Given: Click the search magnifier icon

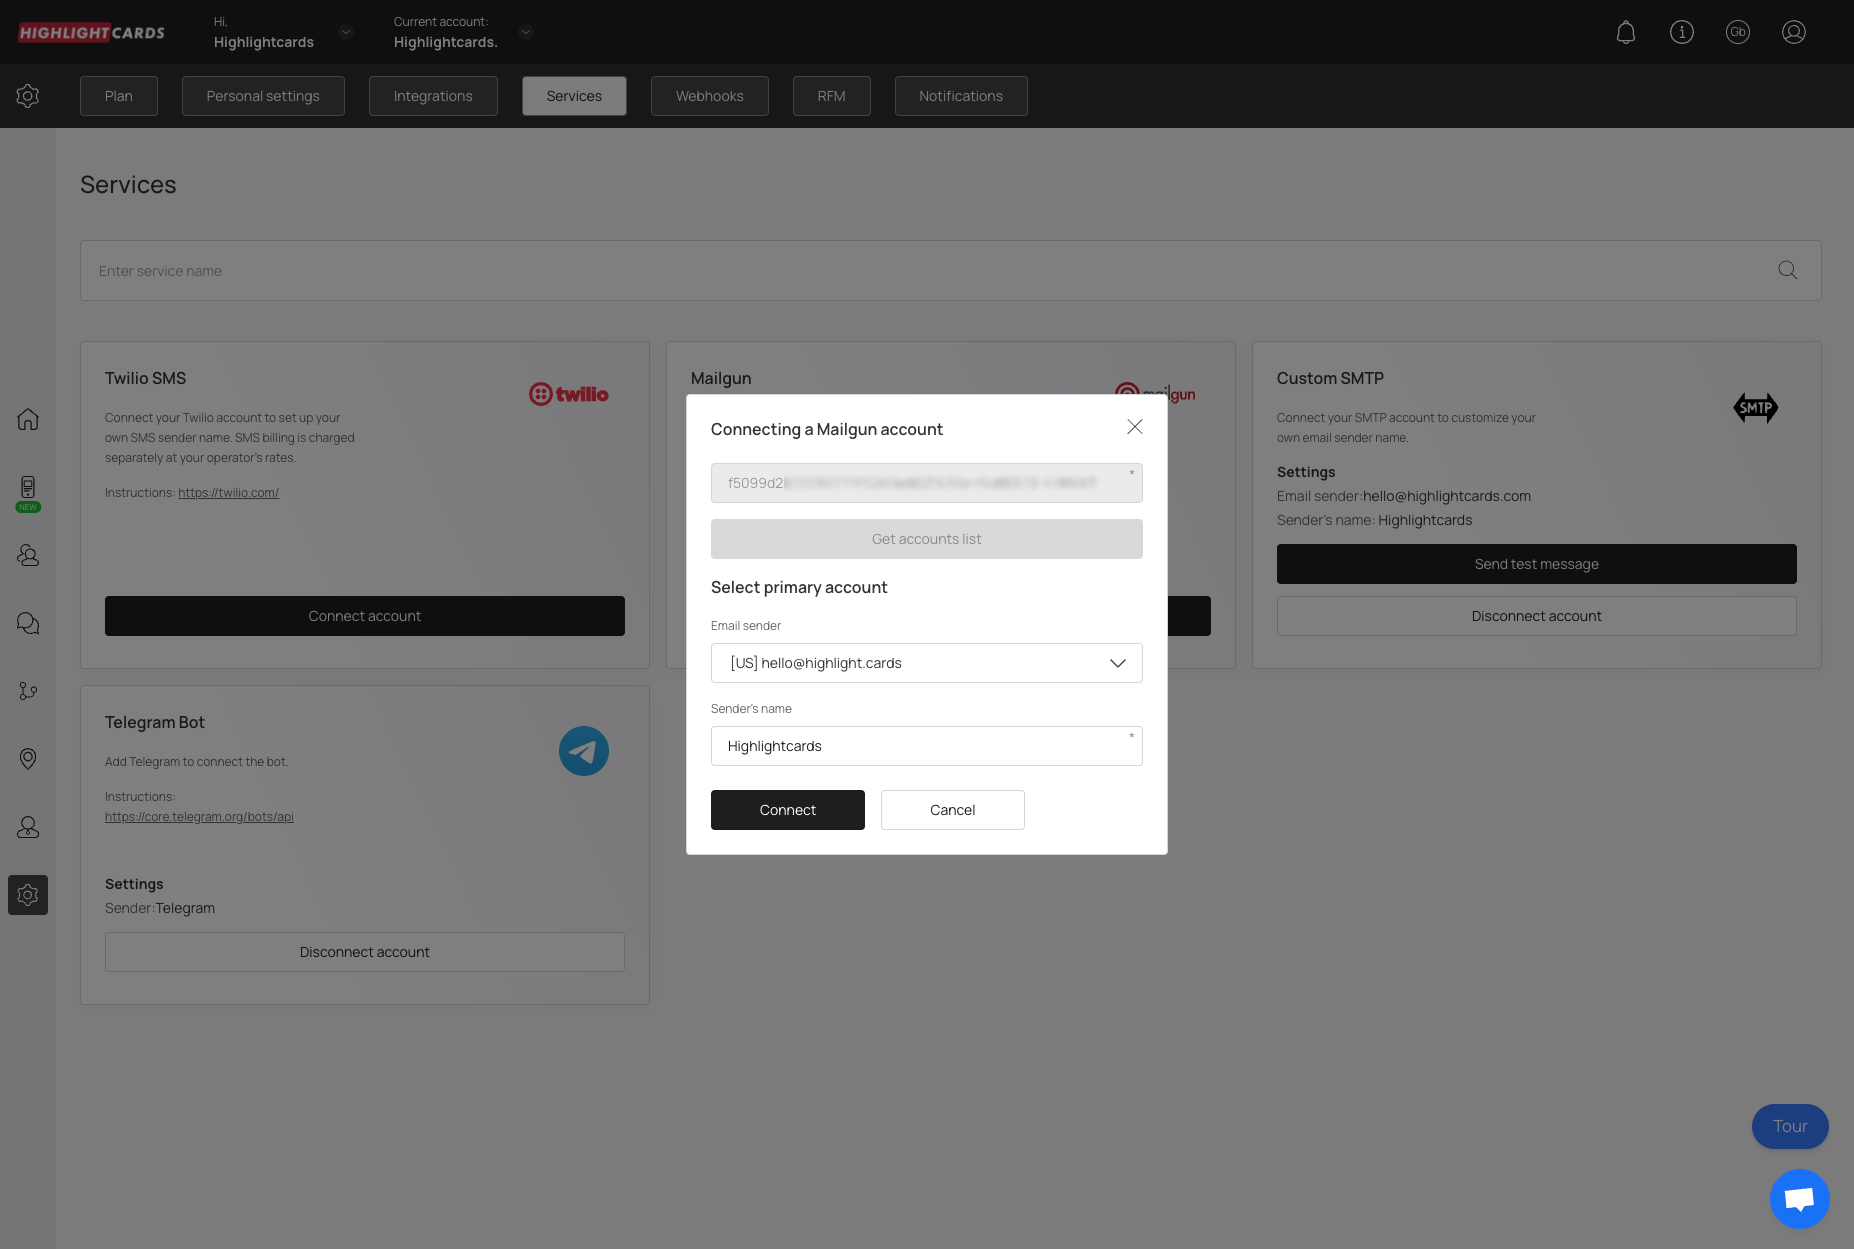Looking at the screenshot, I should click(1788, 270).
